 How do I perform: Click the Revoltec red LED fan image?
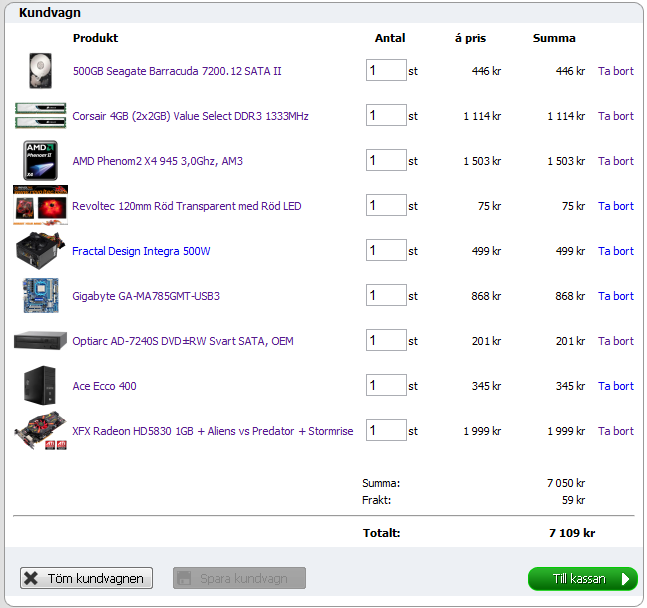coord(40,206)
